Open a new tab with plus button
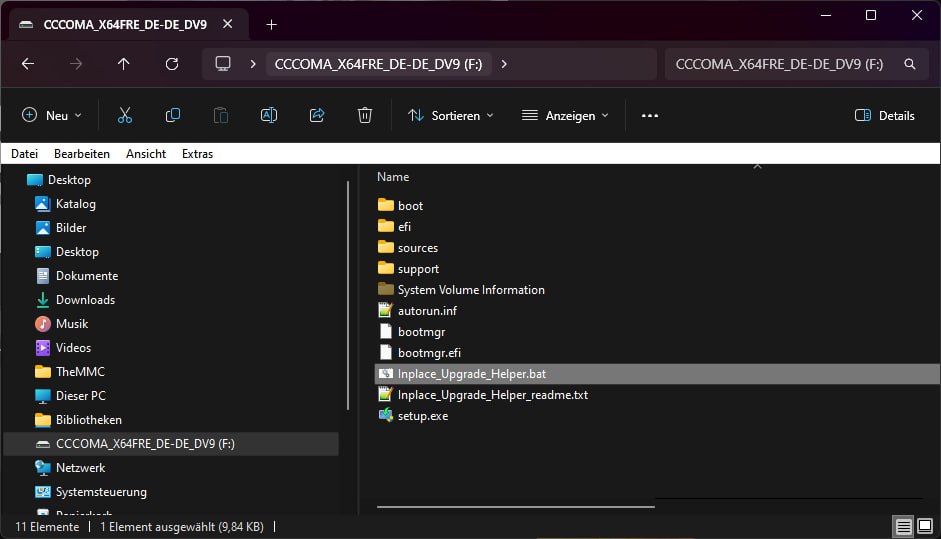This screenshot has height=539, width=941. (271, 25)
